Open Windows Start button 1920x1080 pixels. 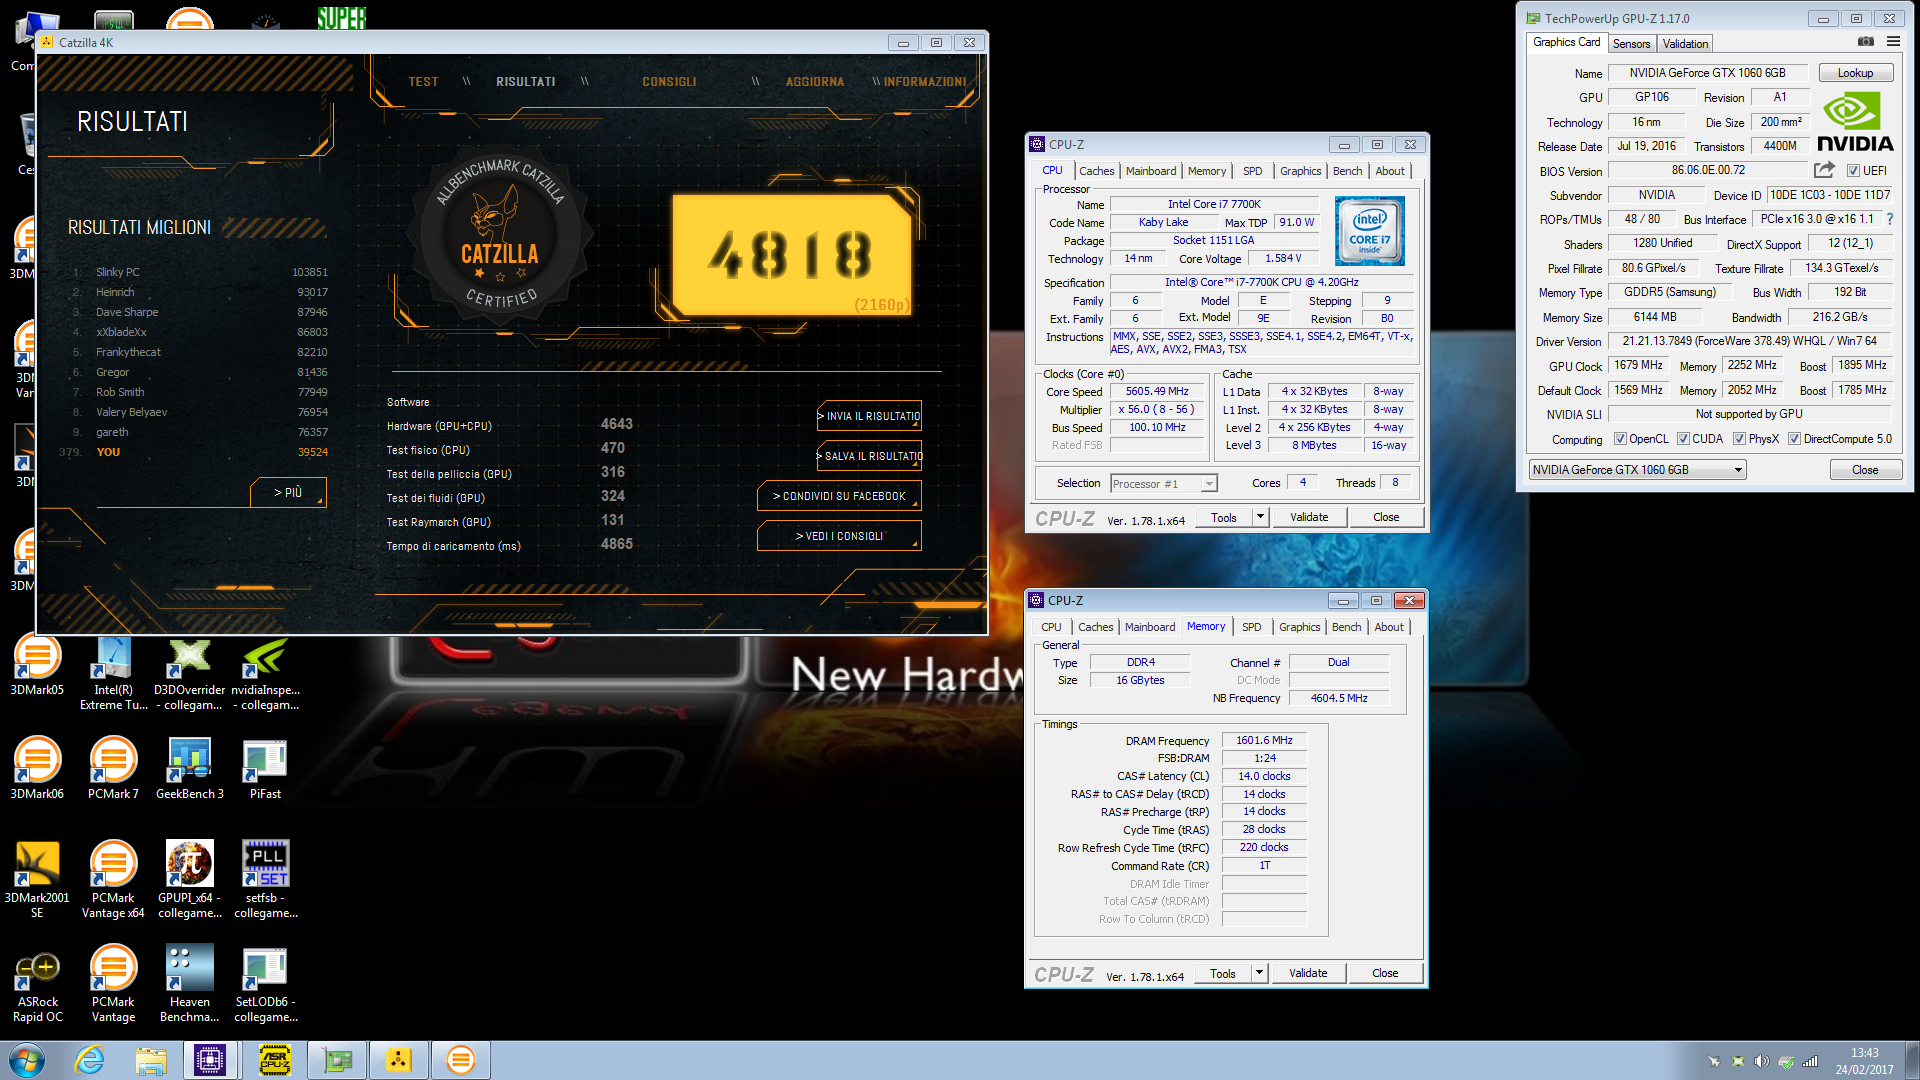coord(27,1060)
